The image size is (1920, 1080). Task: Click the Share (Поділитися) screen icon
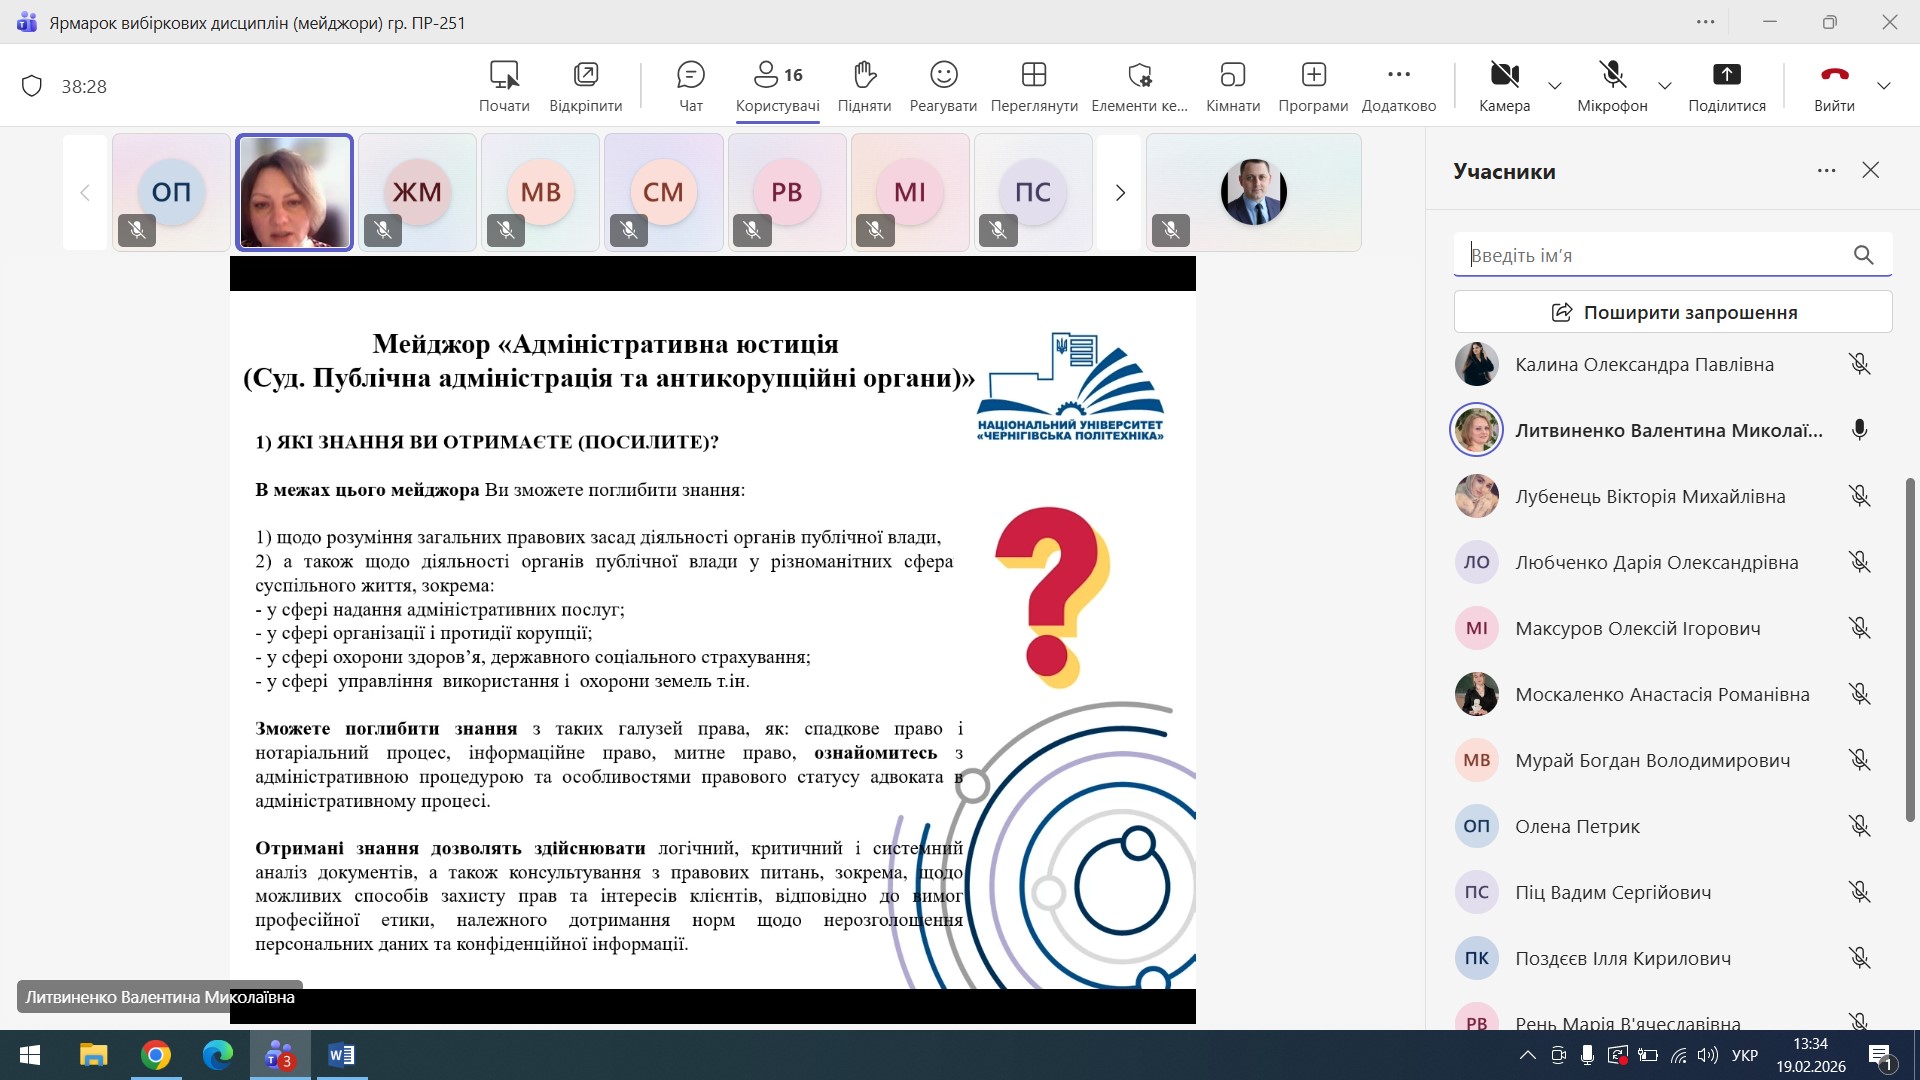tap(1726, 76)
